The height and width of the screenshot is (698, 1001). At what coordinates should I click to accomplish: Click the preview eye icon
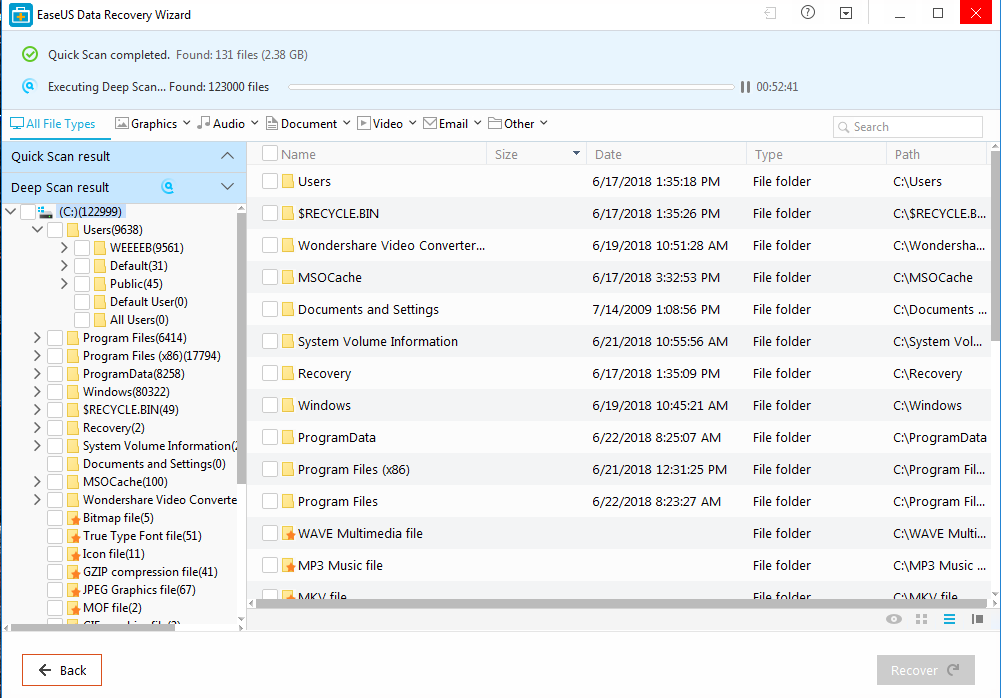(894, 619)
